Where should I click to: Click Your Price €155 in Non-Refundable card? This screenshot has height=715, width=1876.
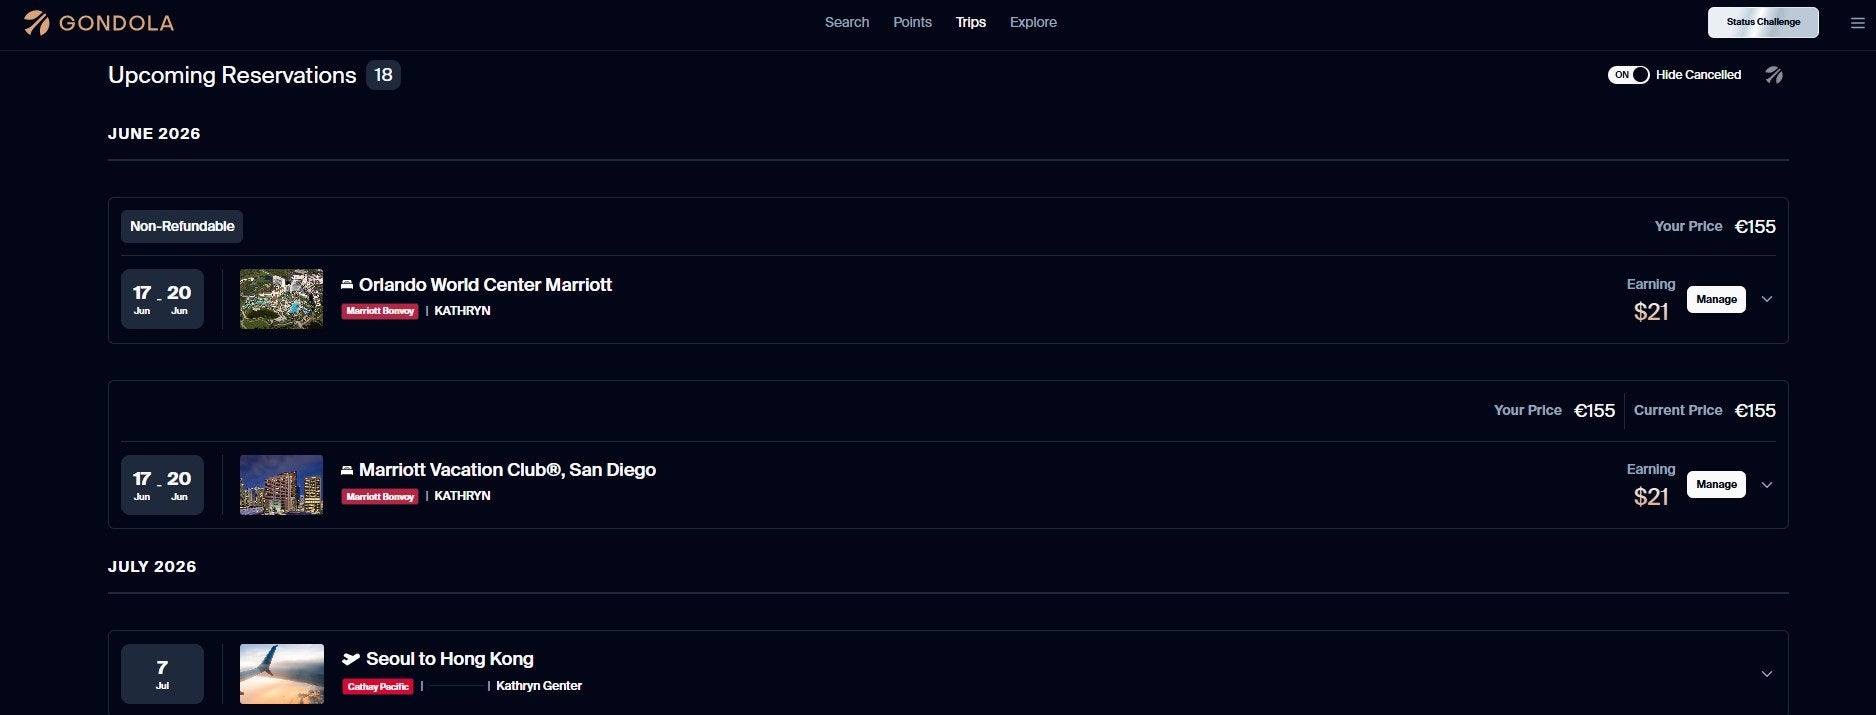1715,227
